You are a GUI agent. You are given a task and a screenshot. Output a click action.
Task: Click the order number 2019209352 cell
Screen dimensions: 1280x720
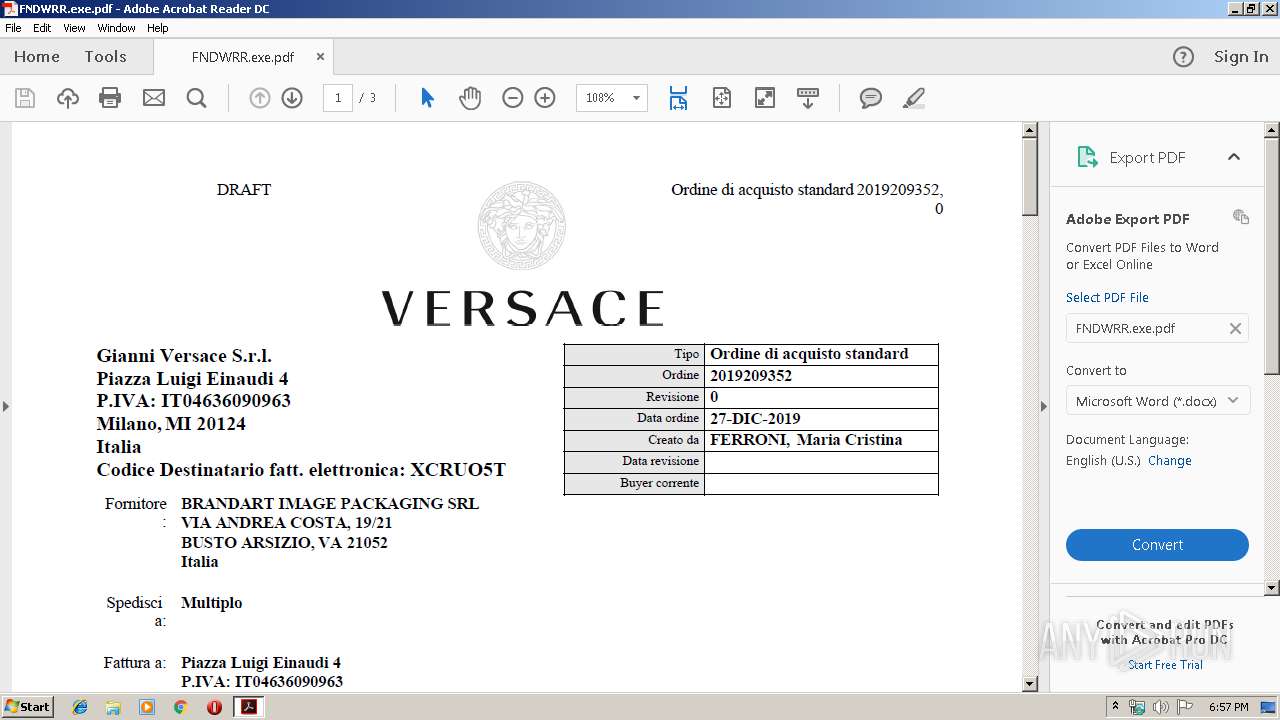[x=821, y=376]
